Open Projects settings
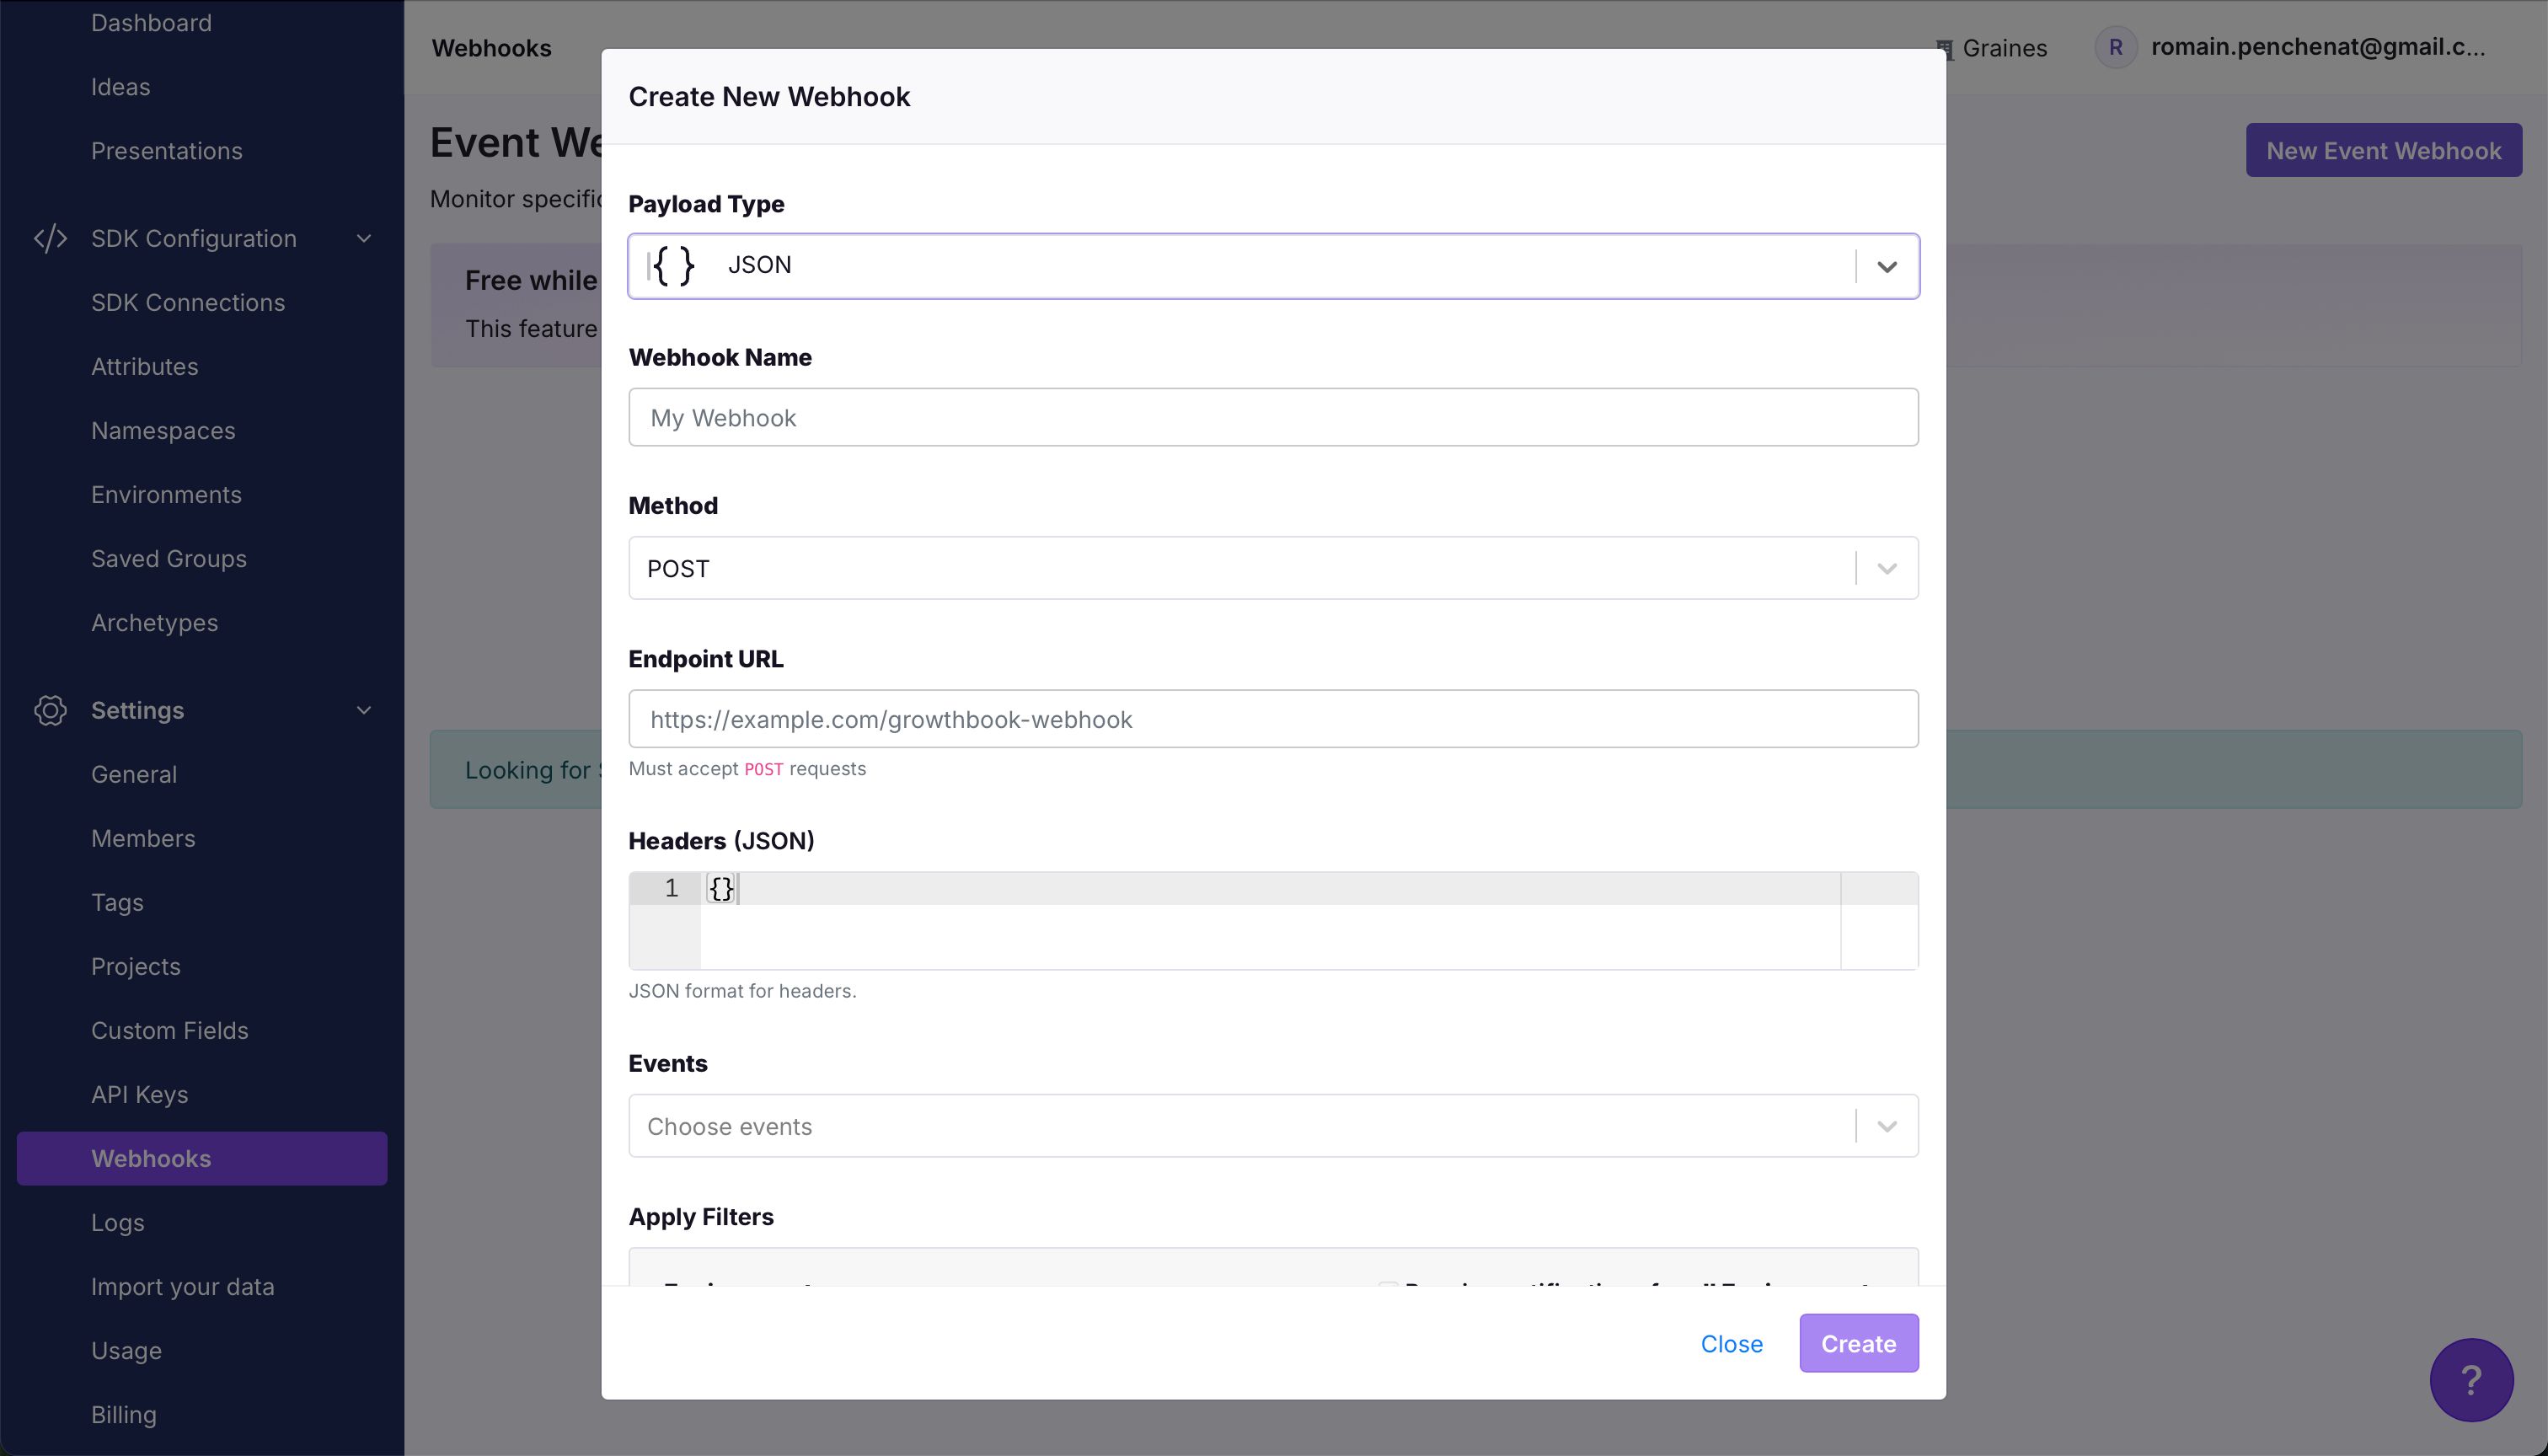Image resolution: width=2548 pixels, height=1456 pixels. [136, 967]
